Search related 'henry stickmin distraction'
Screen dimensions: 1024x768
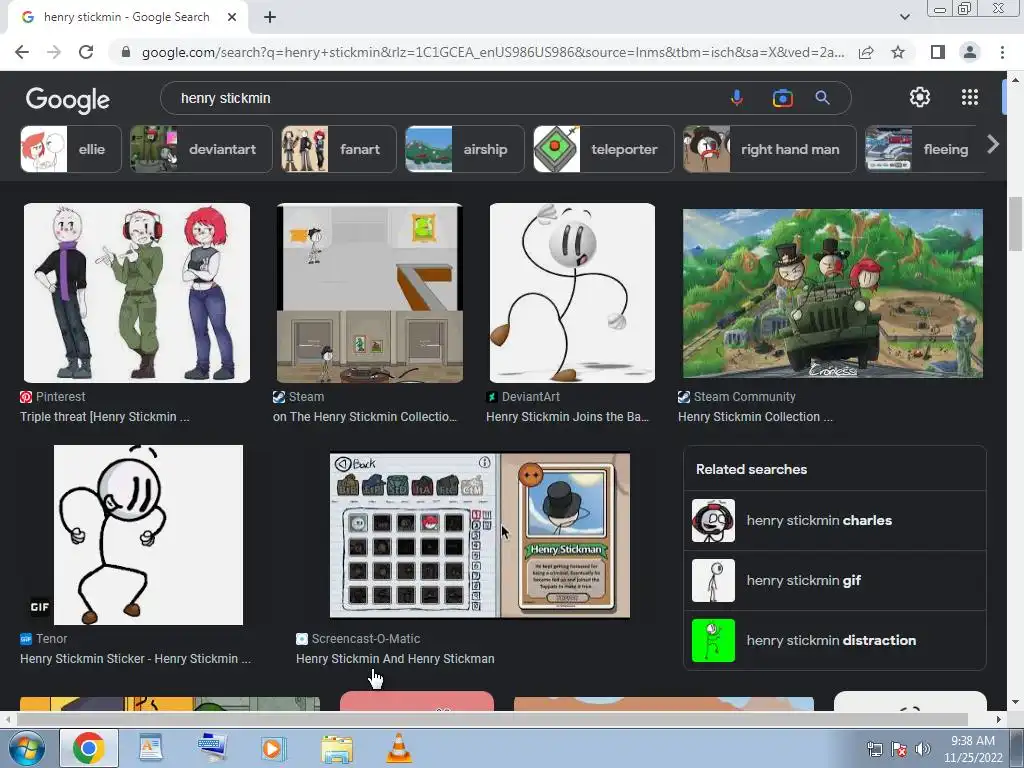[x=835, y=641]
